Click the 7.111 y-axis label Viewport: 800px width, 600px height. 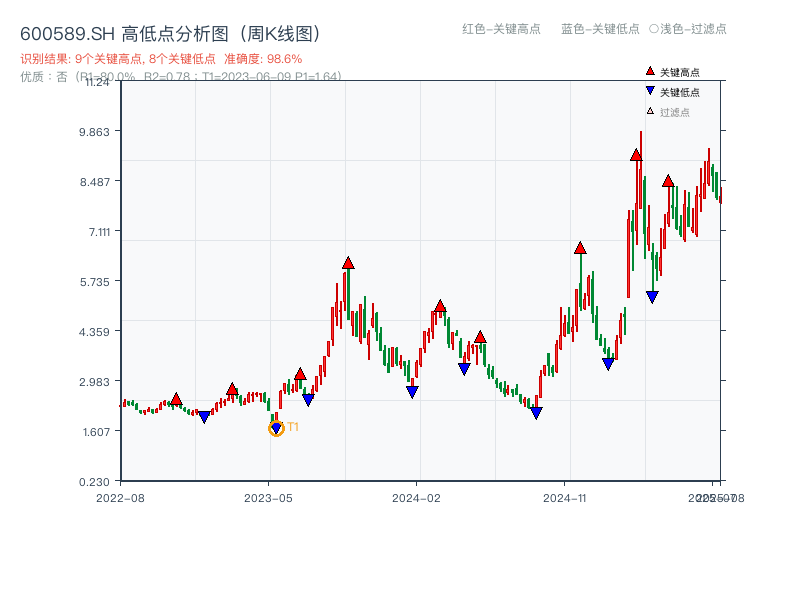(99, 232)
